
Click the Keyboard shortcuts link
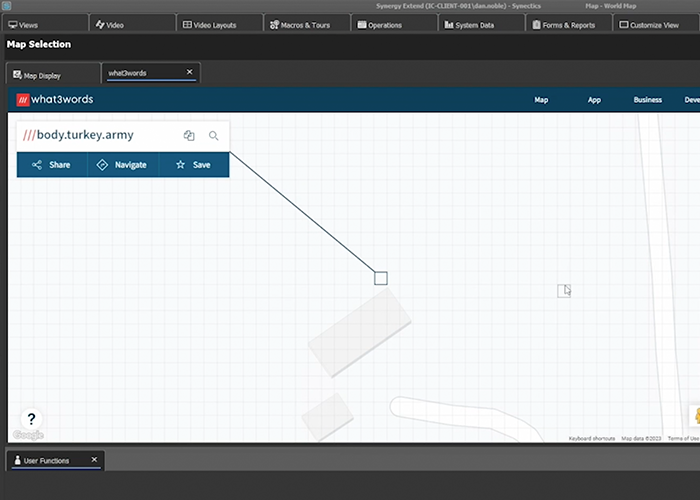pos(592,438)
